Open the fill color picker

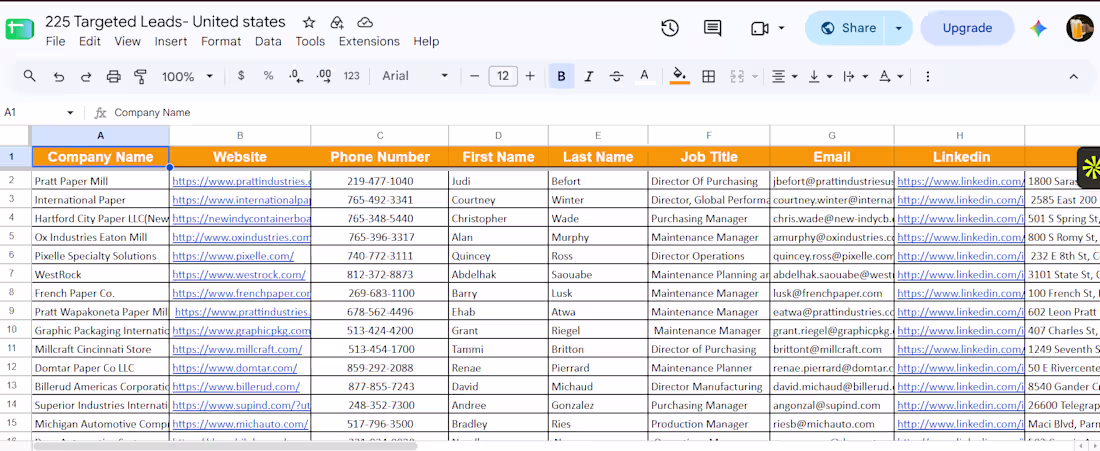point(679,76)
